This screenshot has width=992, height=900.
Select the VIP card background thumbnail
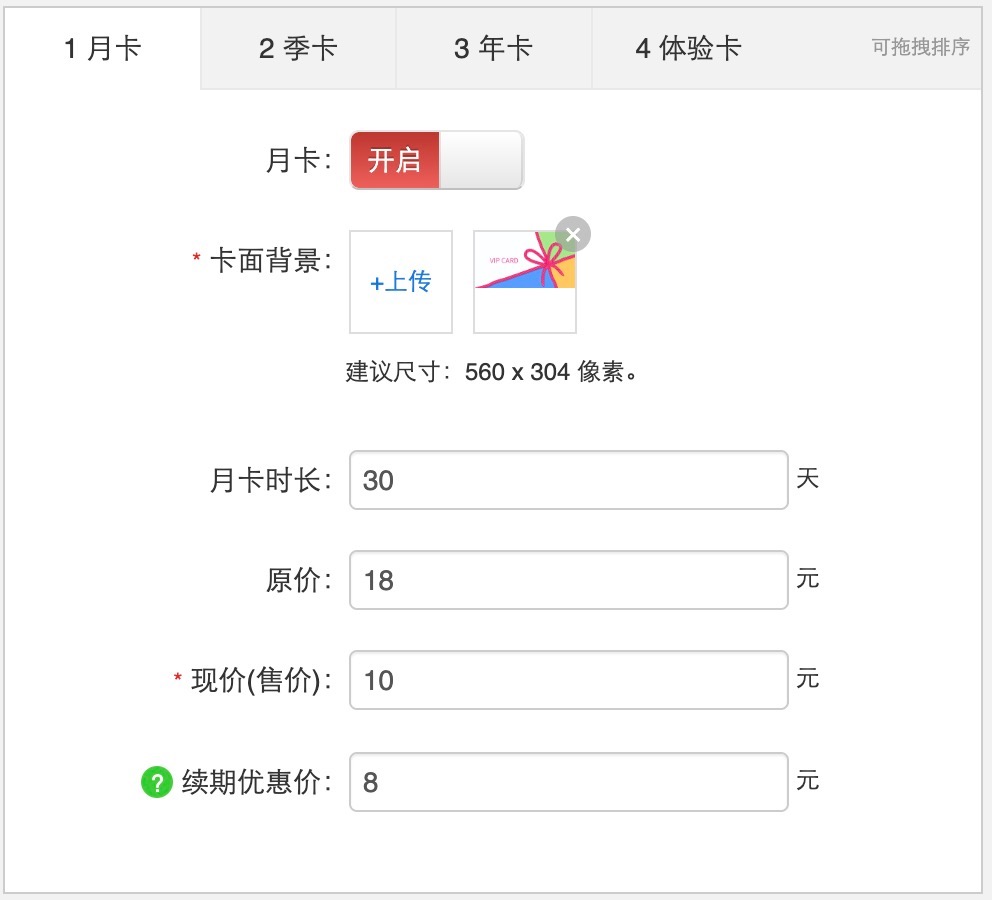tap(524, 284)
